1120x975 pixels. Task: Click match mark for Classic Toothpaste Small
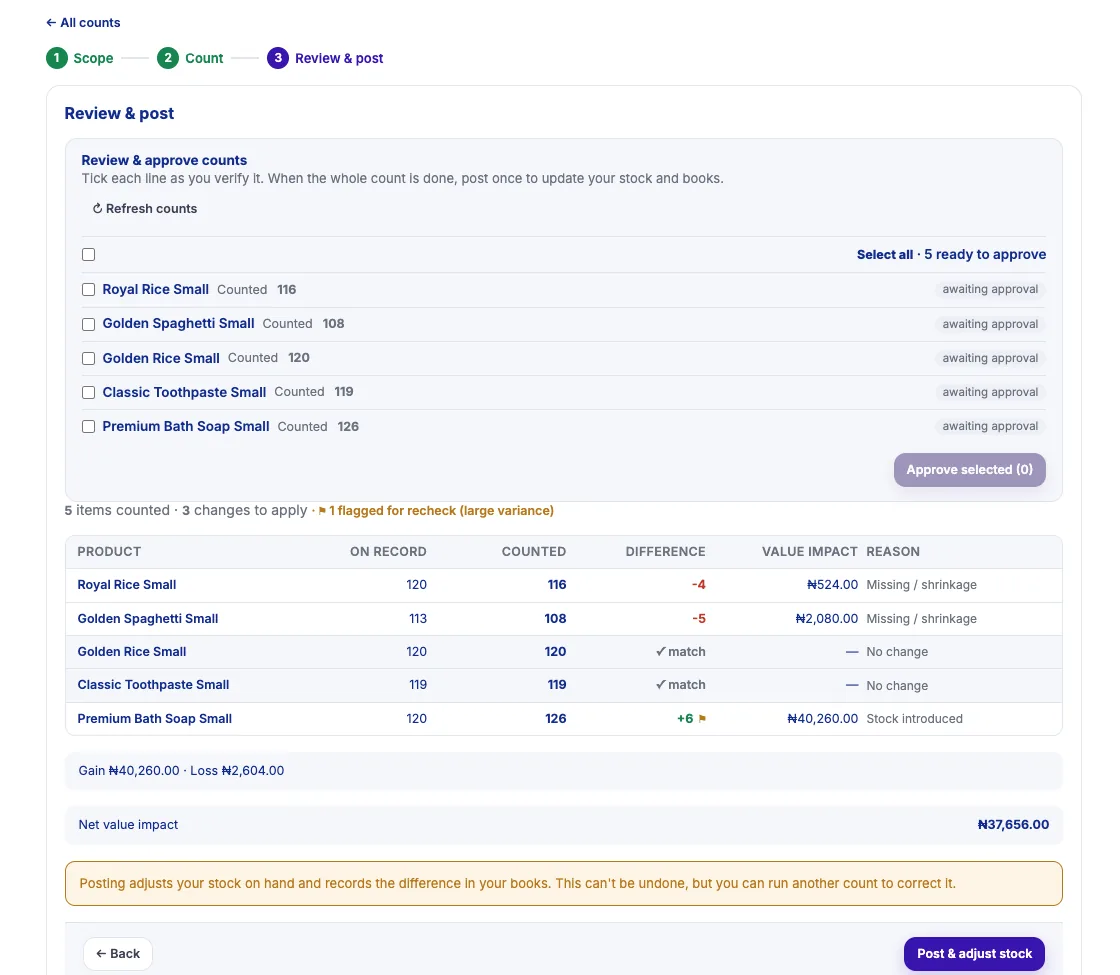(x=681, y=684)
